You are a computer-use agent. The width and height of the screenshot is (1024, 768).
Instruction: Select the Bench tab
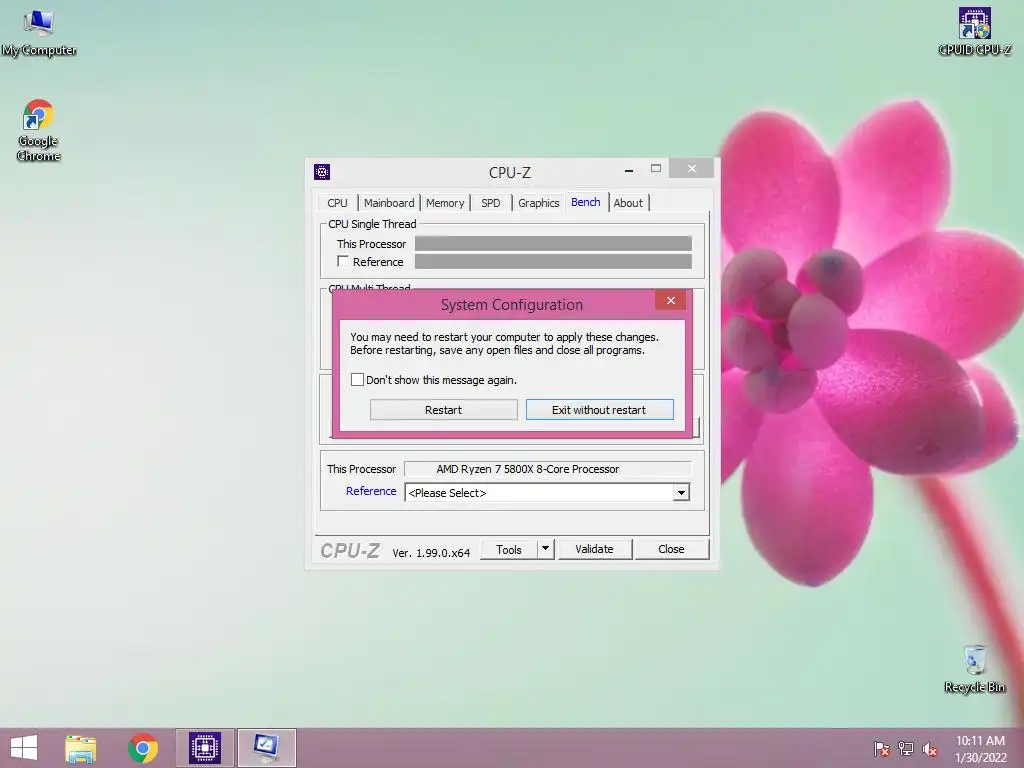[x=586, y=202]
